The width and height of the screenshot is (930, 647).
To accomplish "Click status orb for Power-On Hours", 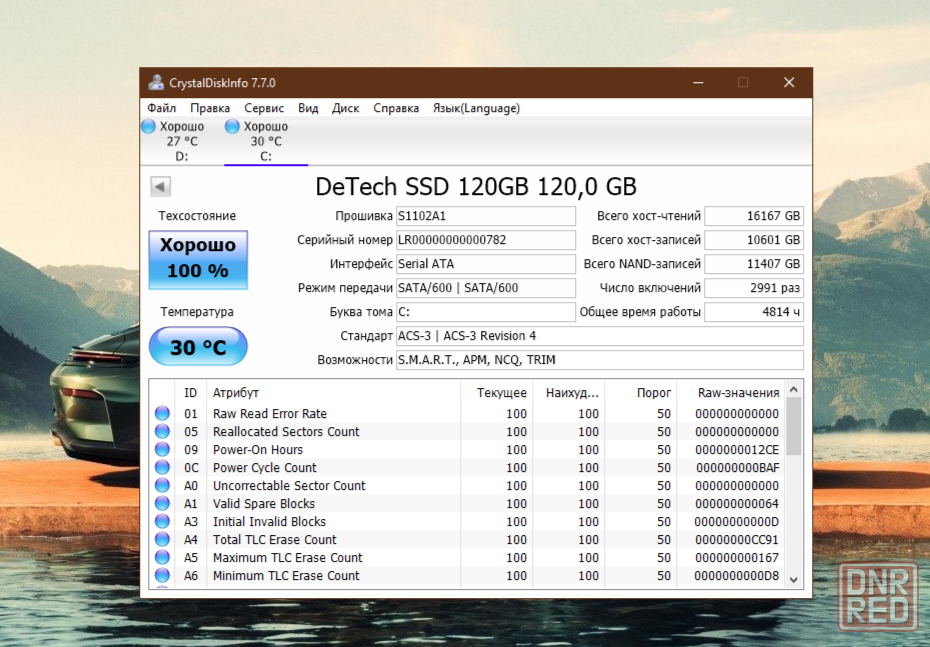I will point(162,450).
